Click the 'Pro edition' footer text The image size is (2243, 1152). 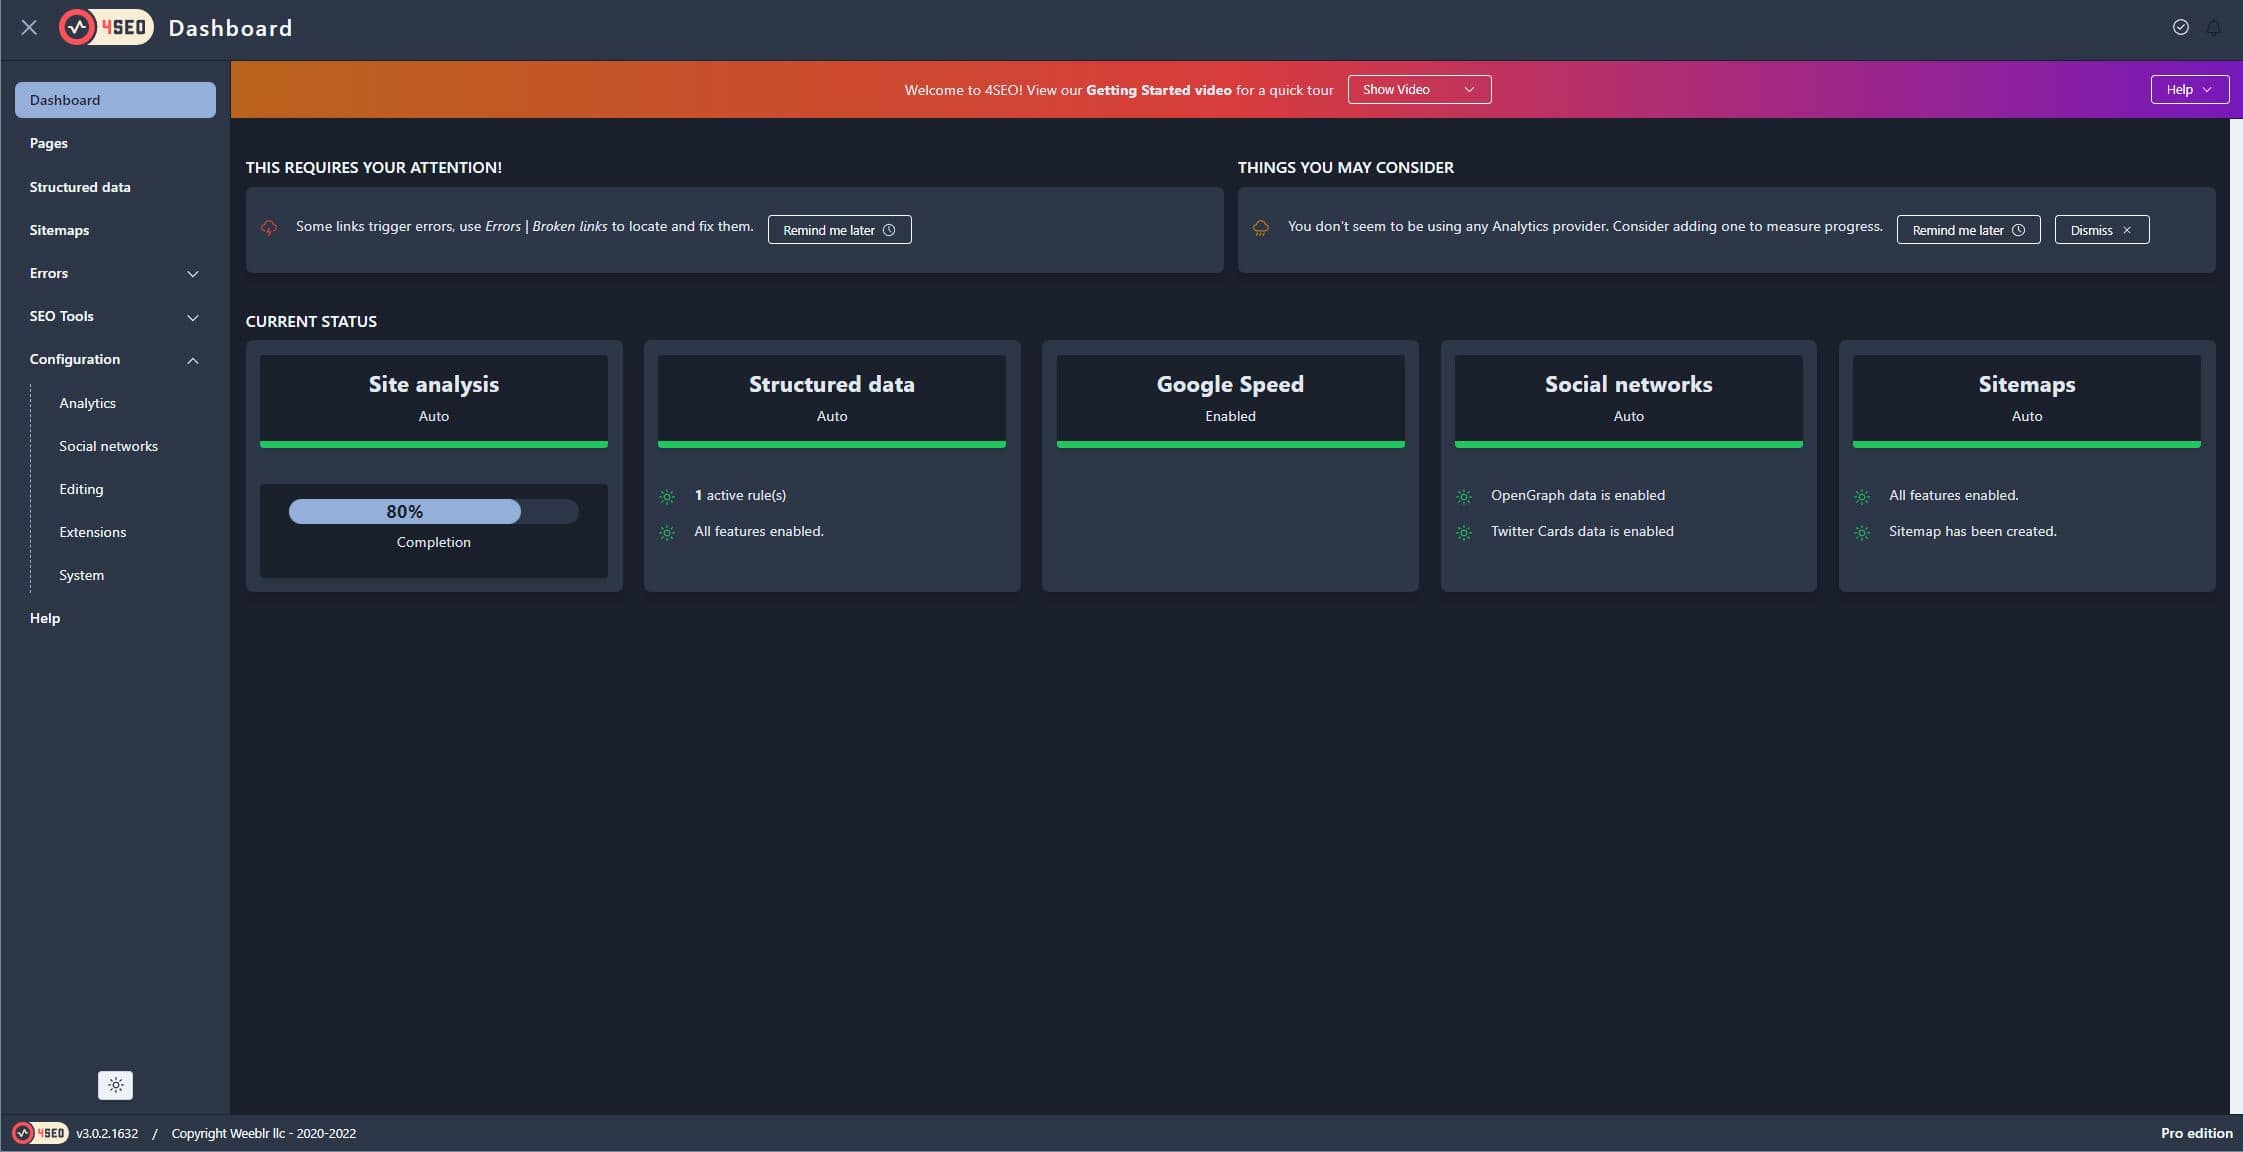(2196, 1133)
